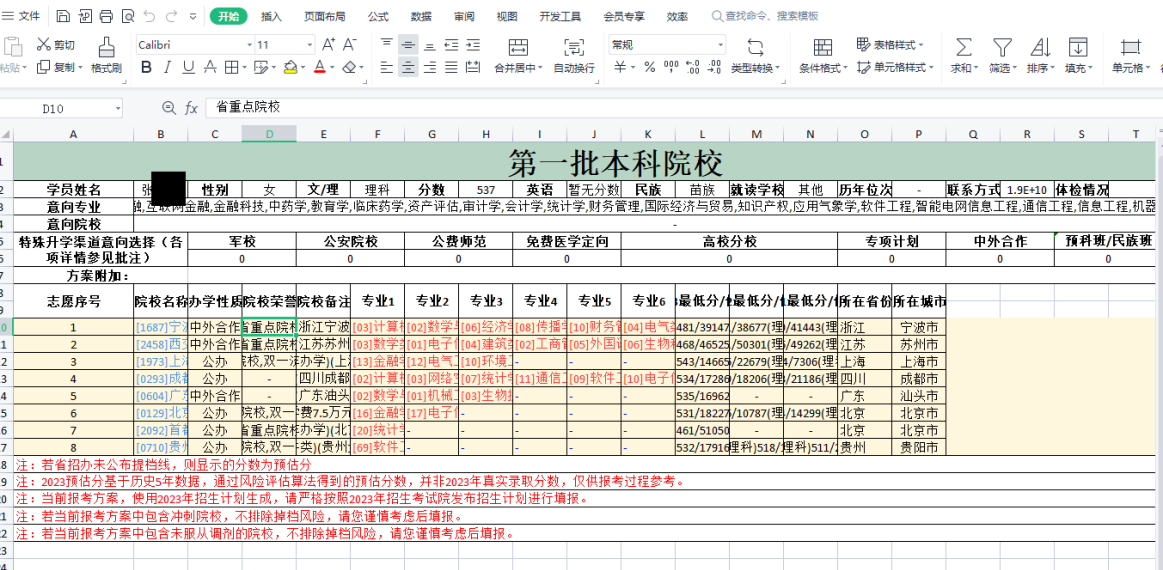Expand the Table Style (表格样式) dropdown
Viewport: 1163px width, 570px height.
pos(921,45)
